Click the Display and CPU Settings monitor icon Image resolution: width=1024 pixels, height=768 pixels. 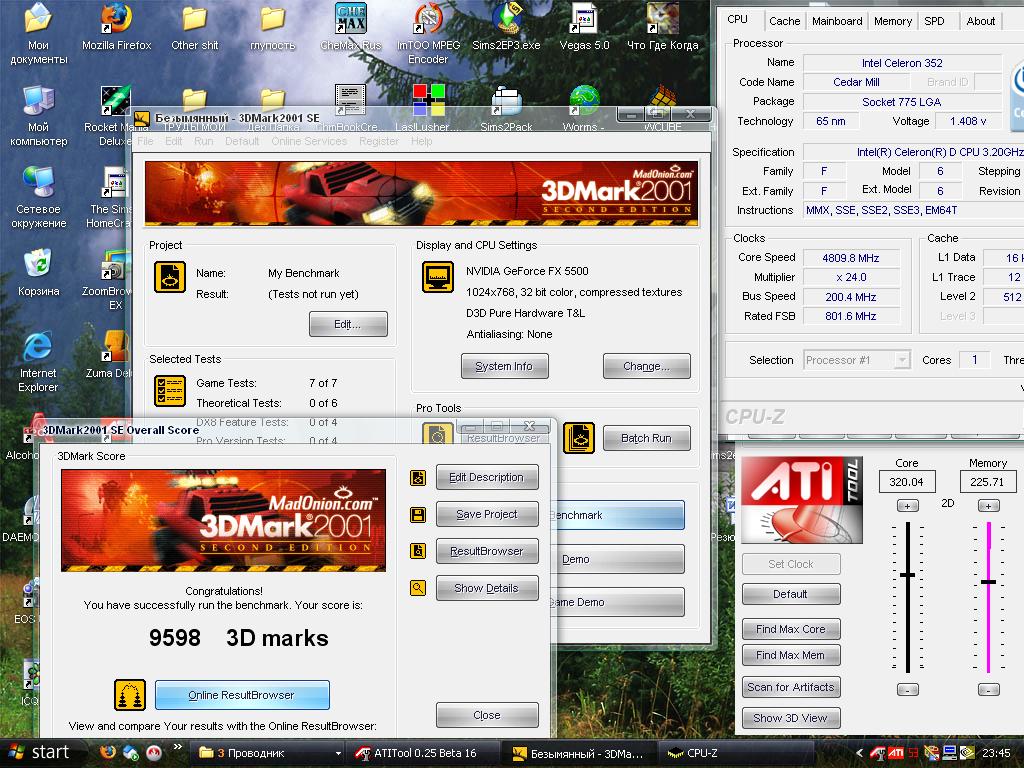(x=438, y=277)
